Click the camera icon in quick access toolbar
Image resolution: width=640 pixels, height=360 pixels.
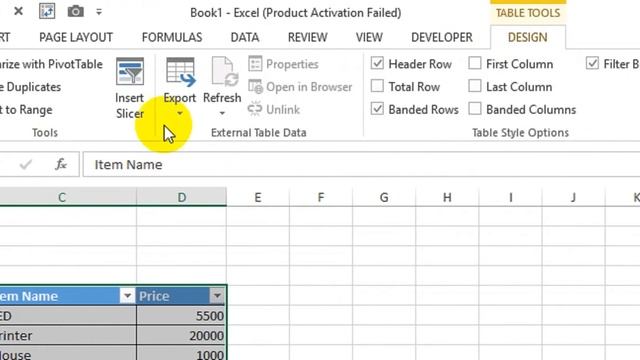pos(76,11)
